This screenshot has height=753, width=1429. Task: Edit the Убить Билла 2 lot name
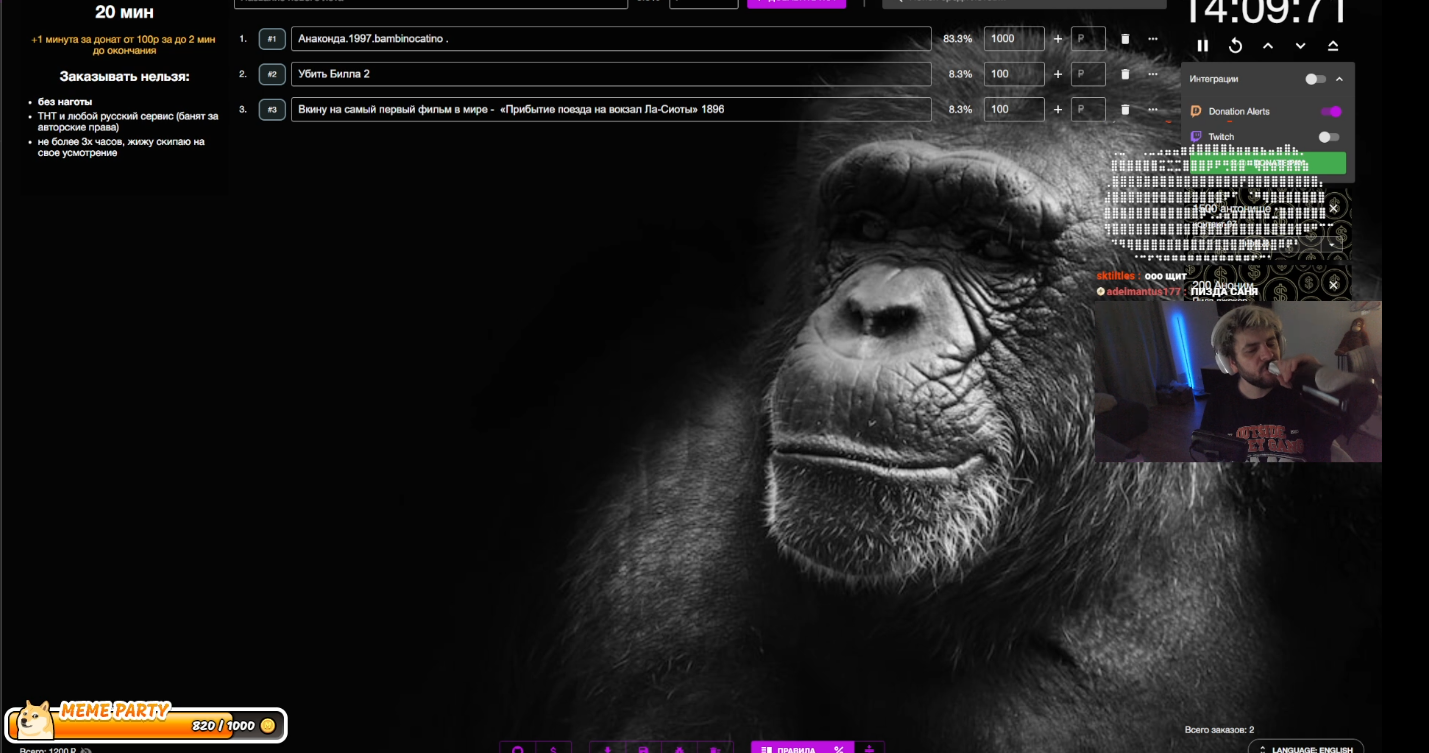pos(611,74)
